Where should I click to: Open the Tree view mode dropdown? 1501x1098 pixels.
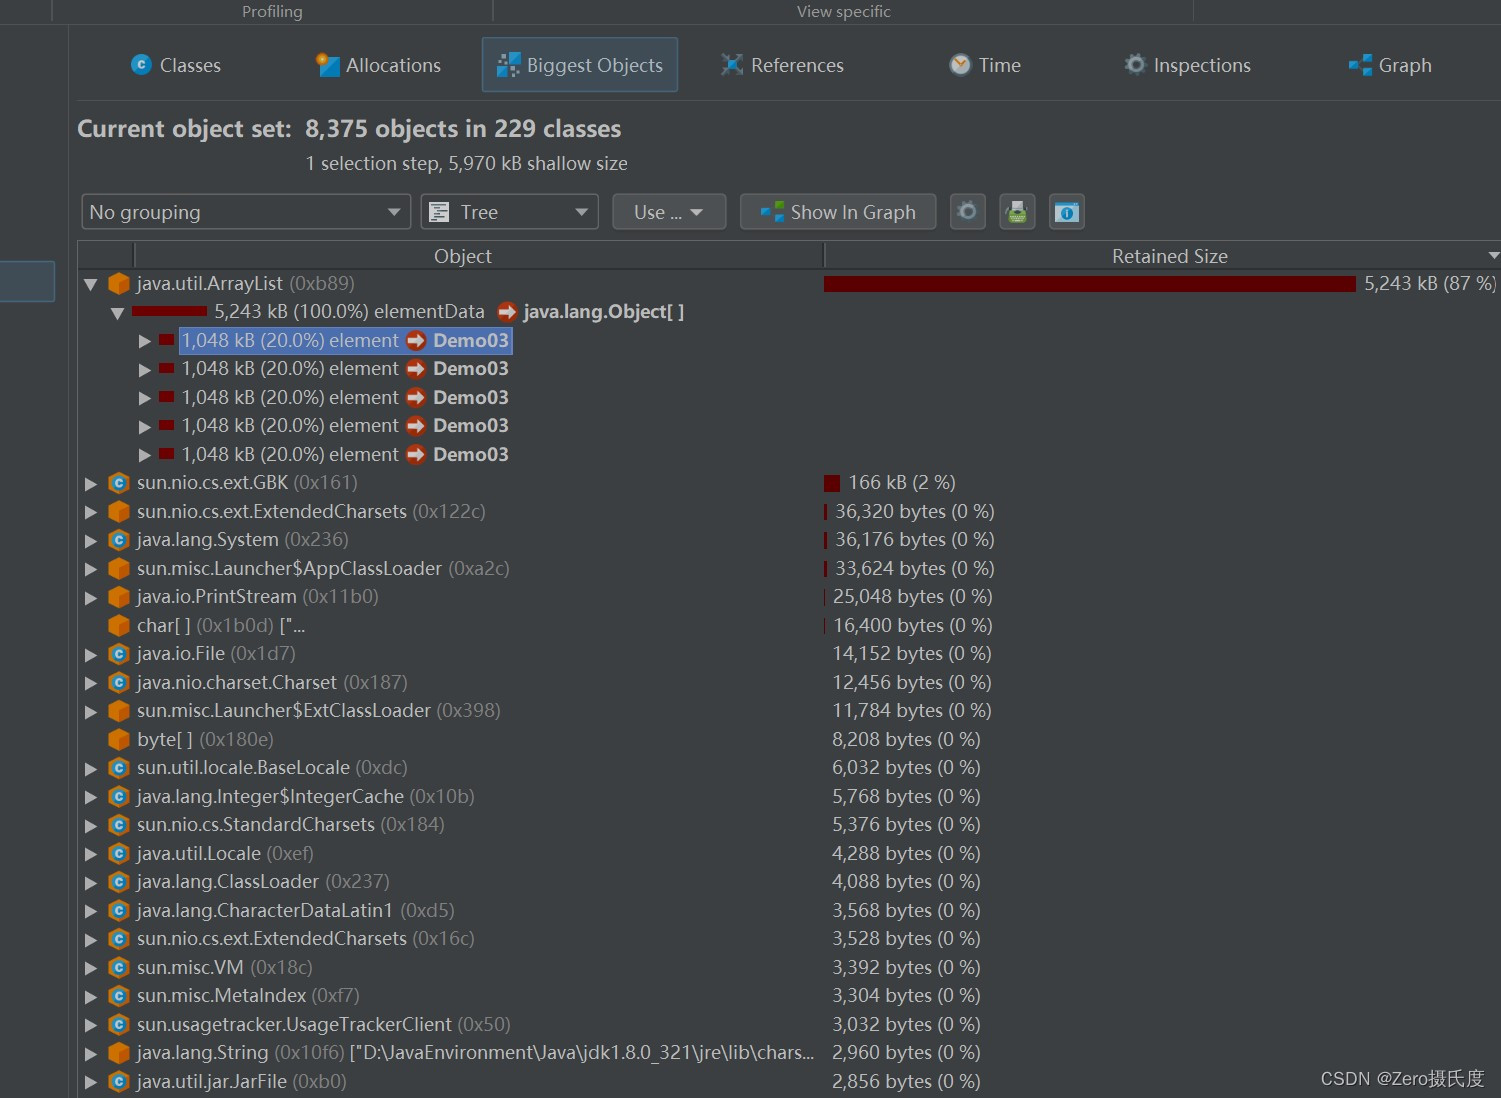(x=510, y=212)
